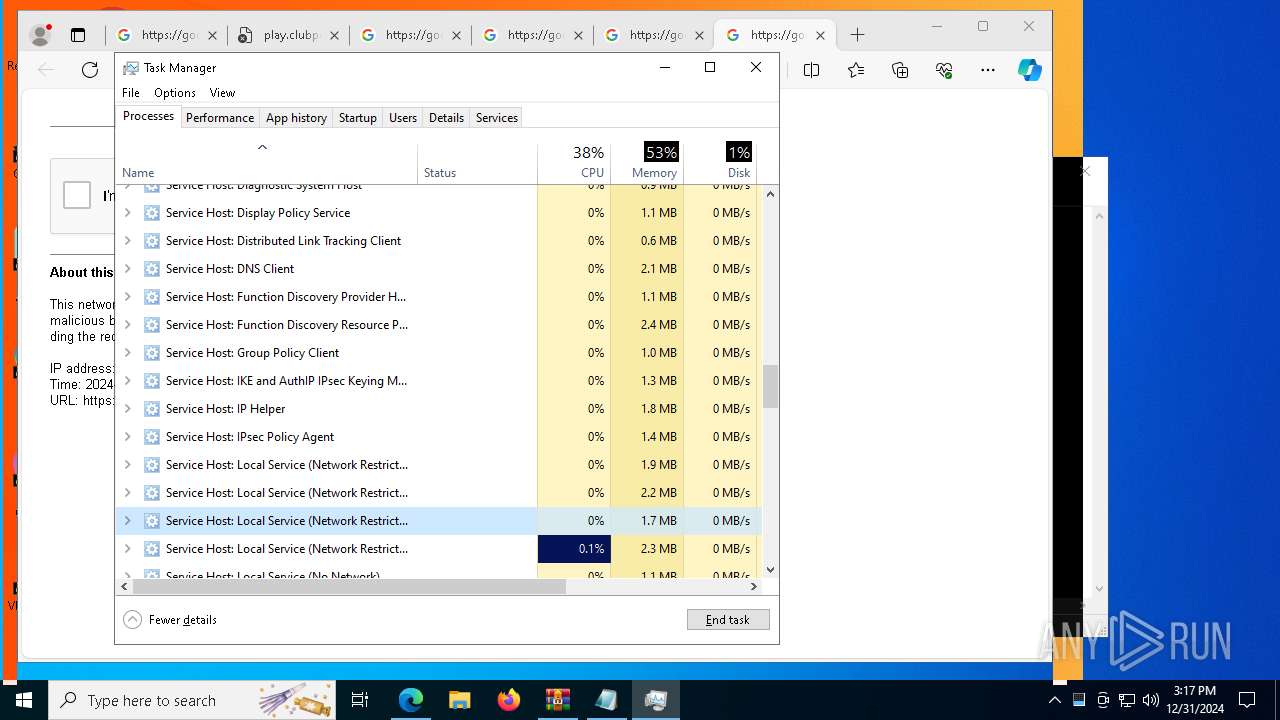Expand Service Host: Distributed Link Tracking Client

pyautogui.click(x=127, y=241)
